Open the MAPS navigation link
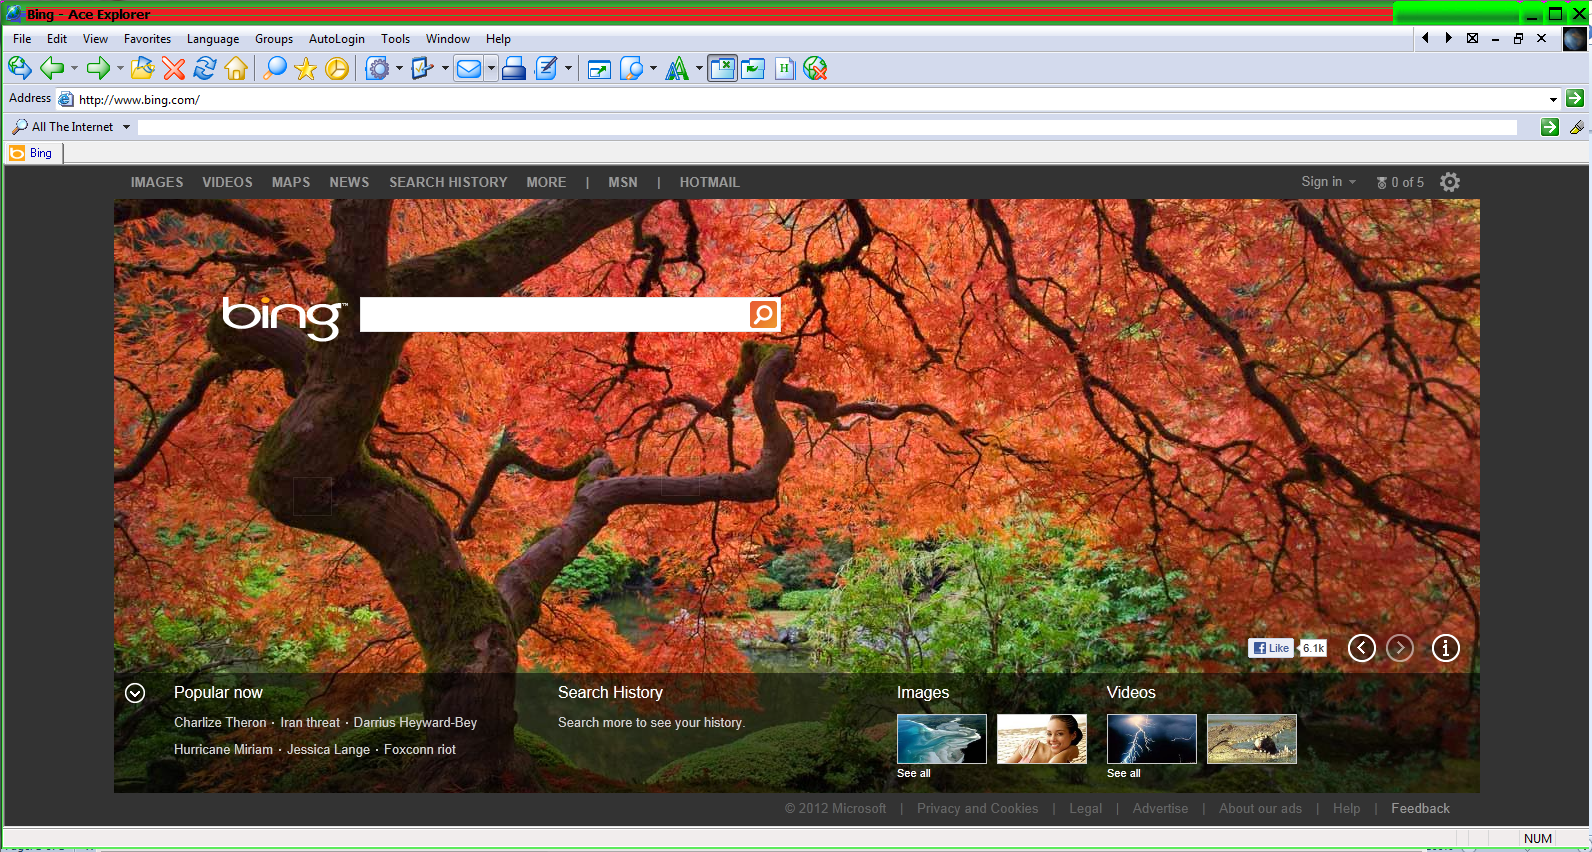The width and height of the screenshot is (1592, 852). (291, 182)
